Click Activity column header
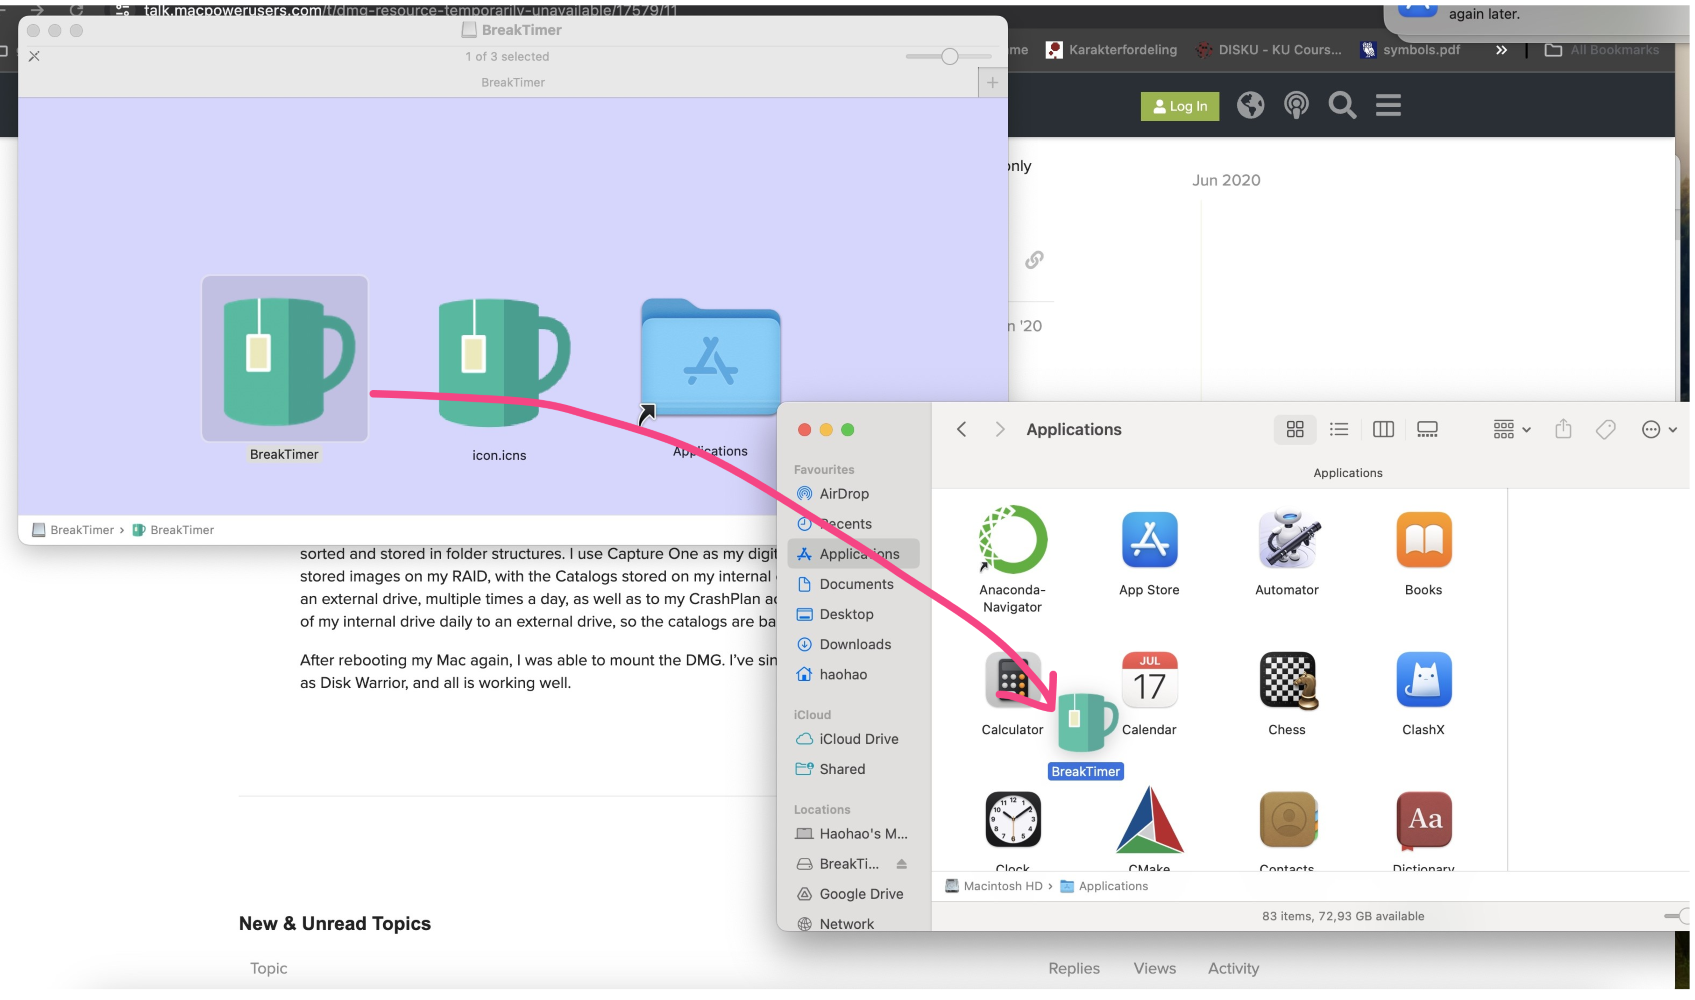The width and height of the screenshot is (1695, 1000). tap(1233, 968)
